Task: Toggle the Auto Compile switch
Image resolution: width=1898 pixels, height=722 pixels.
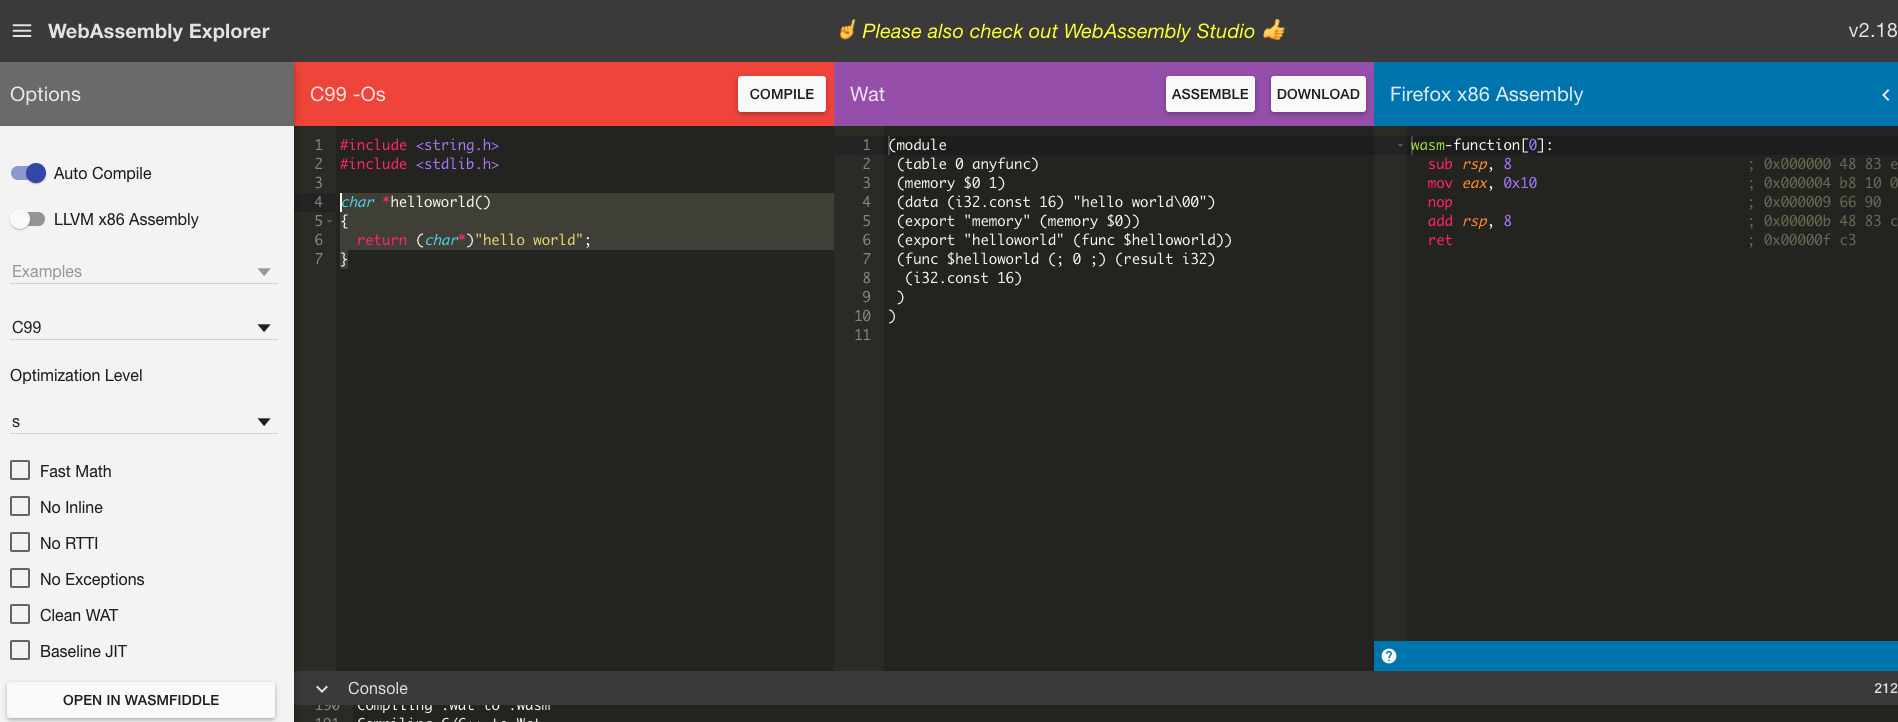Action: tap(28, 173)
